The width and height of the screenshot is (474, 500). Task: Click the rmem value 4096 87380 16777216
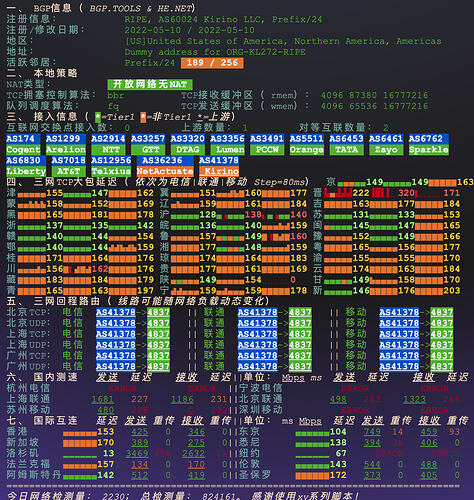[374, 95]
